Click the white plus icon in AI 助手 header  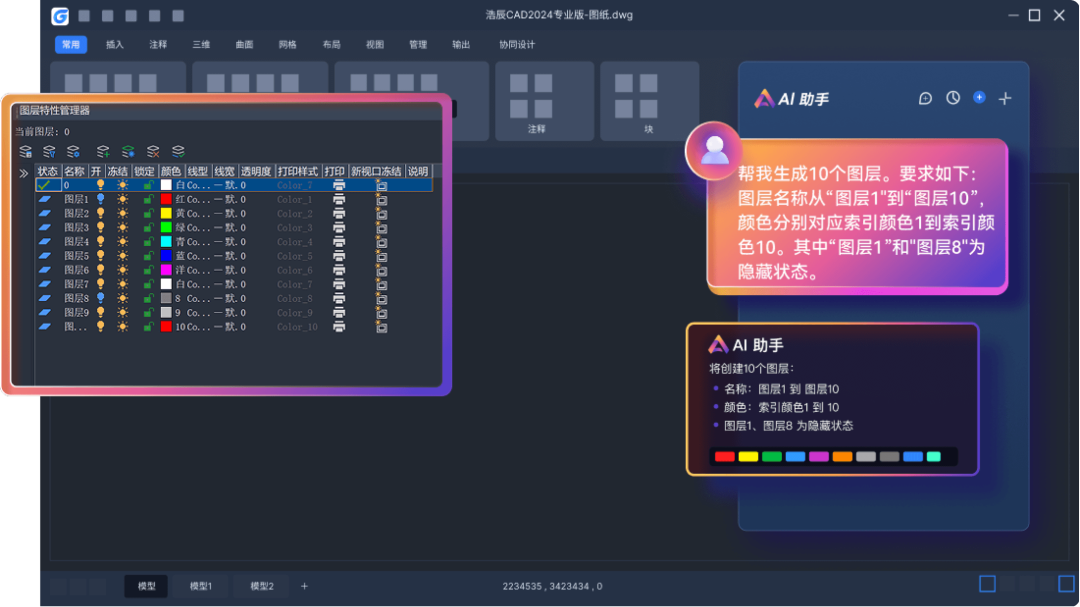[1005, 99]
